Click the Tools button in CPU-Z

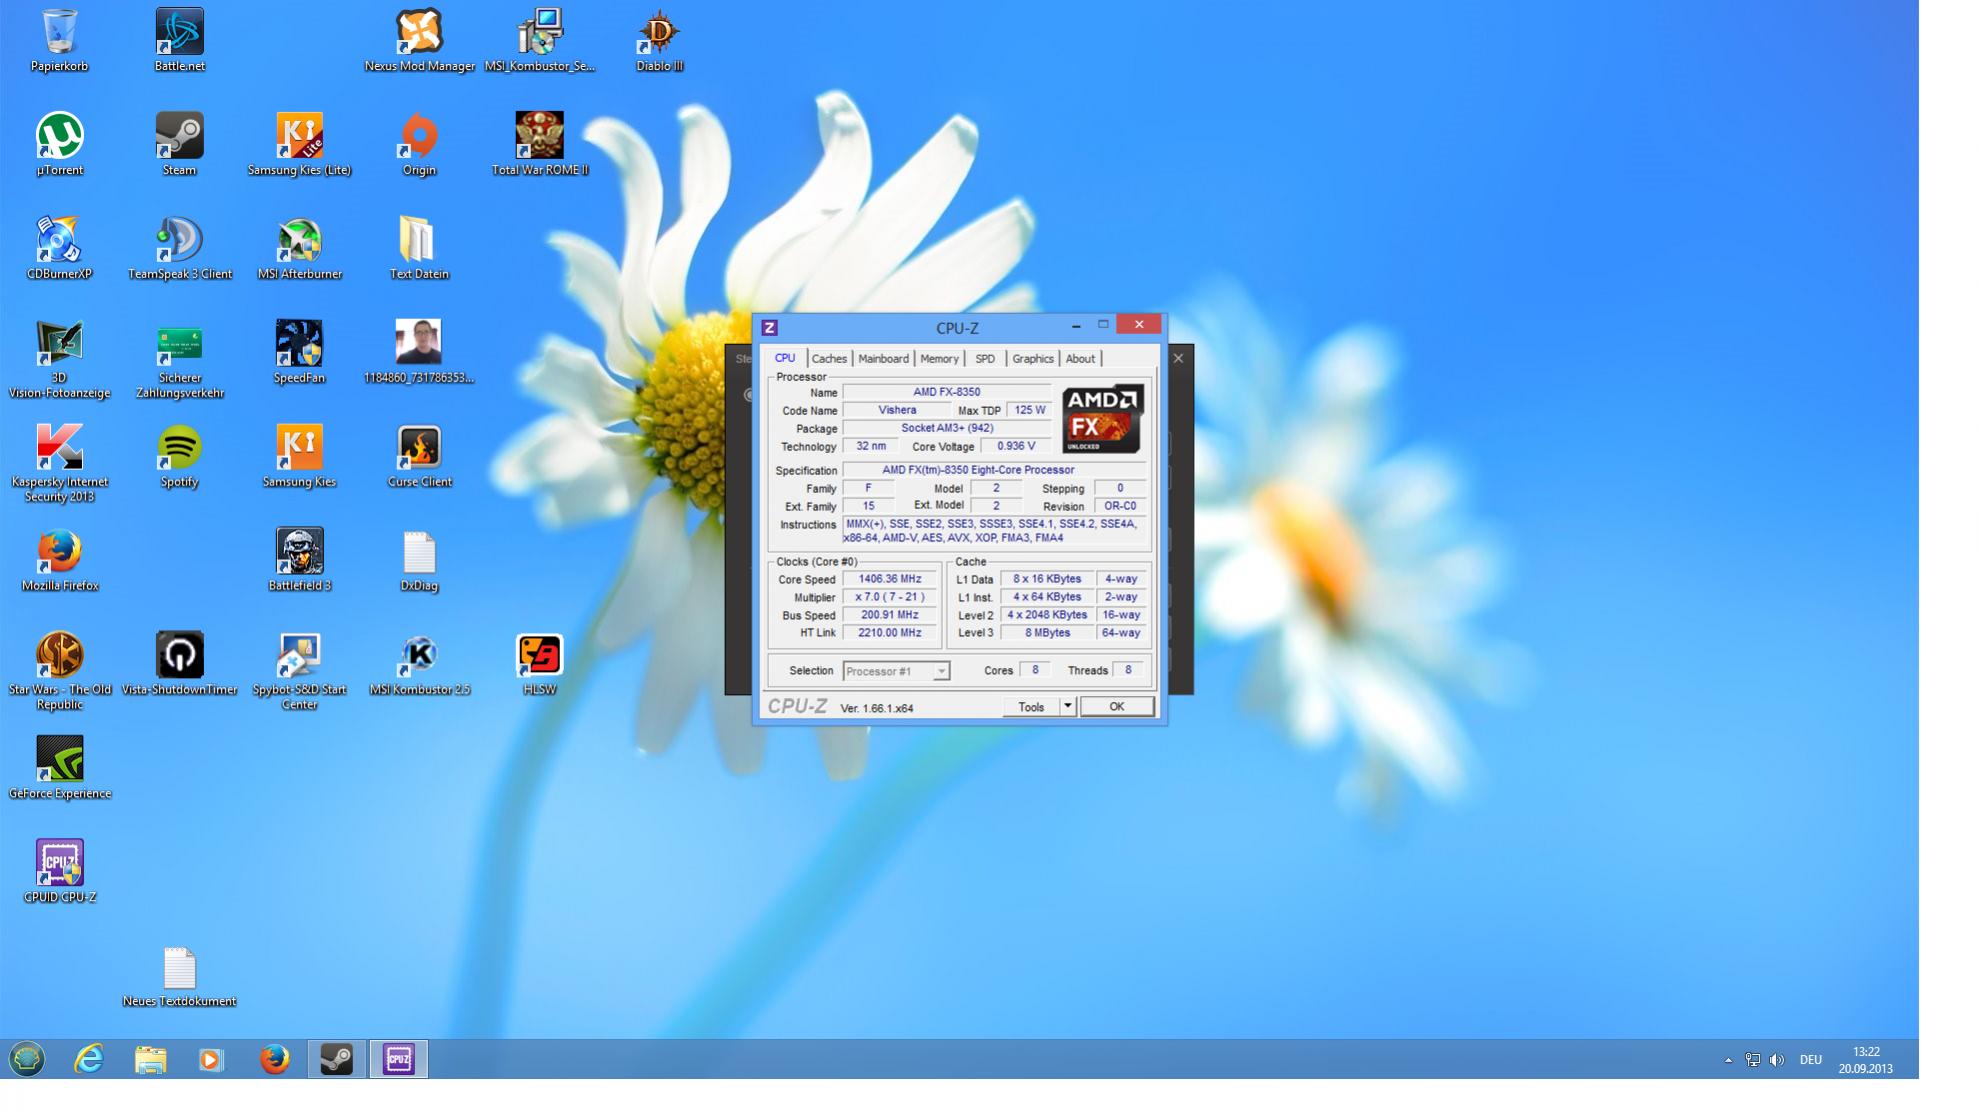pyautogui.click(x=1031, y=707)
